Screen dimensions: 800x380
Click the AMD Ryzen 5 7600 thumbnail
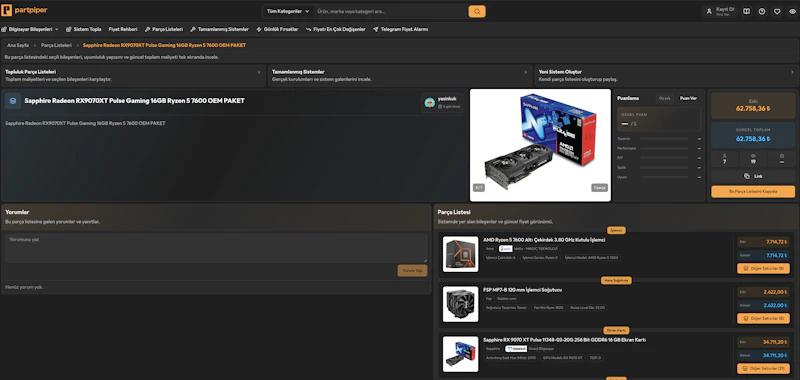tap(461, 254)
